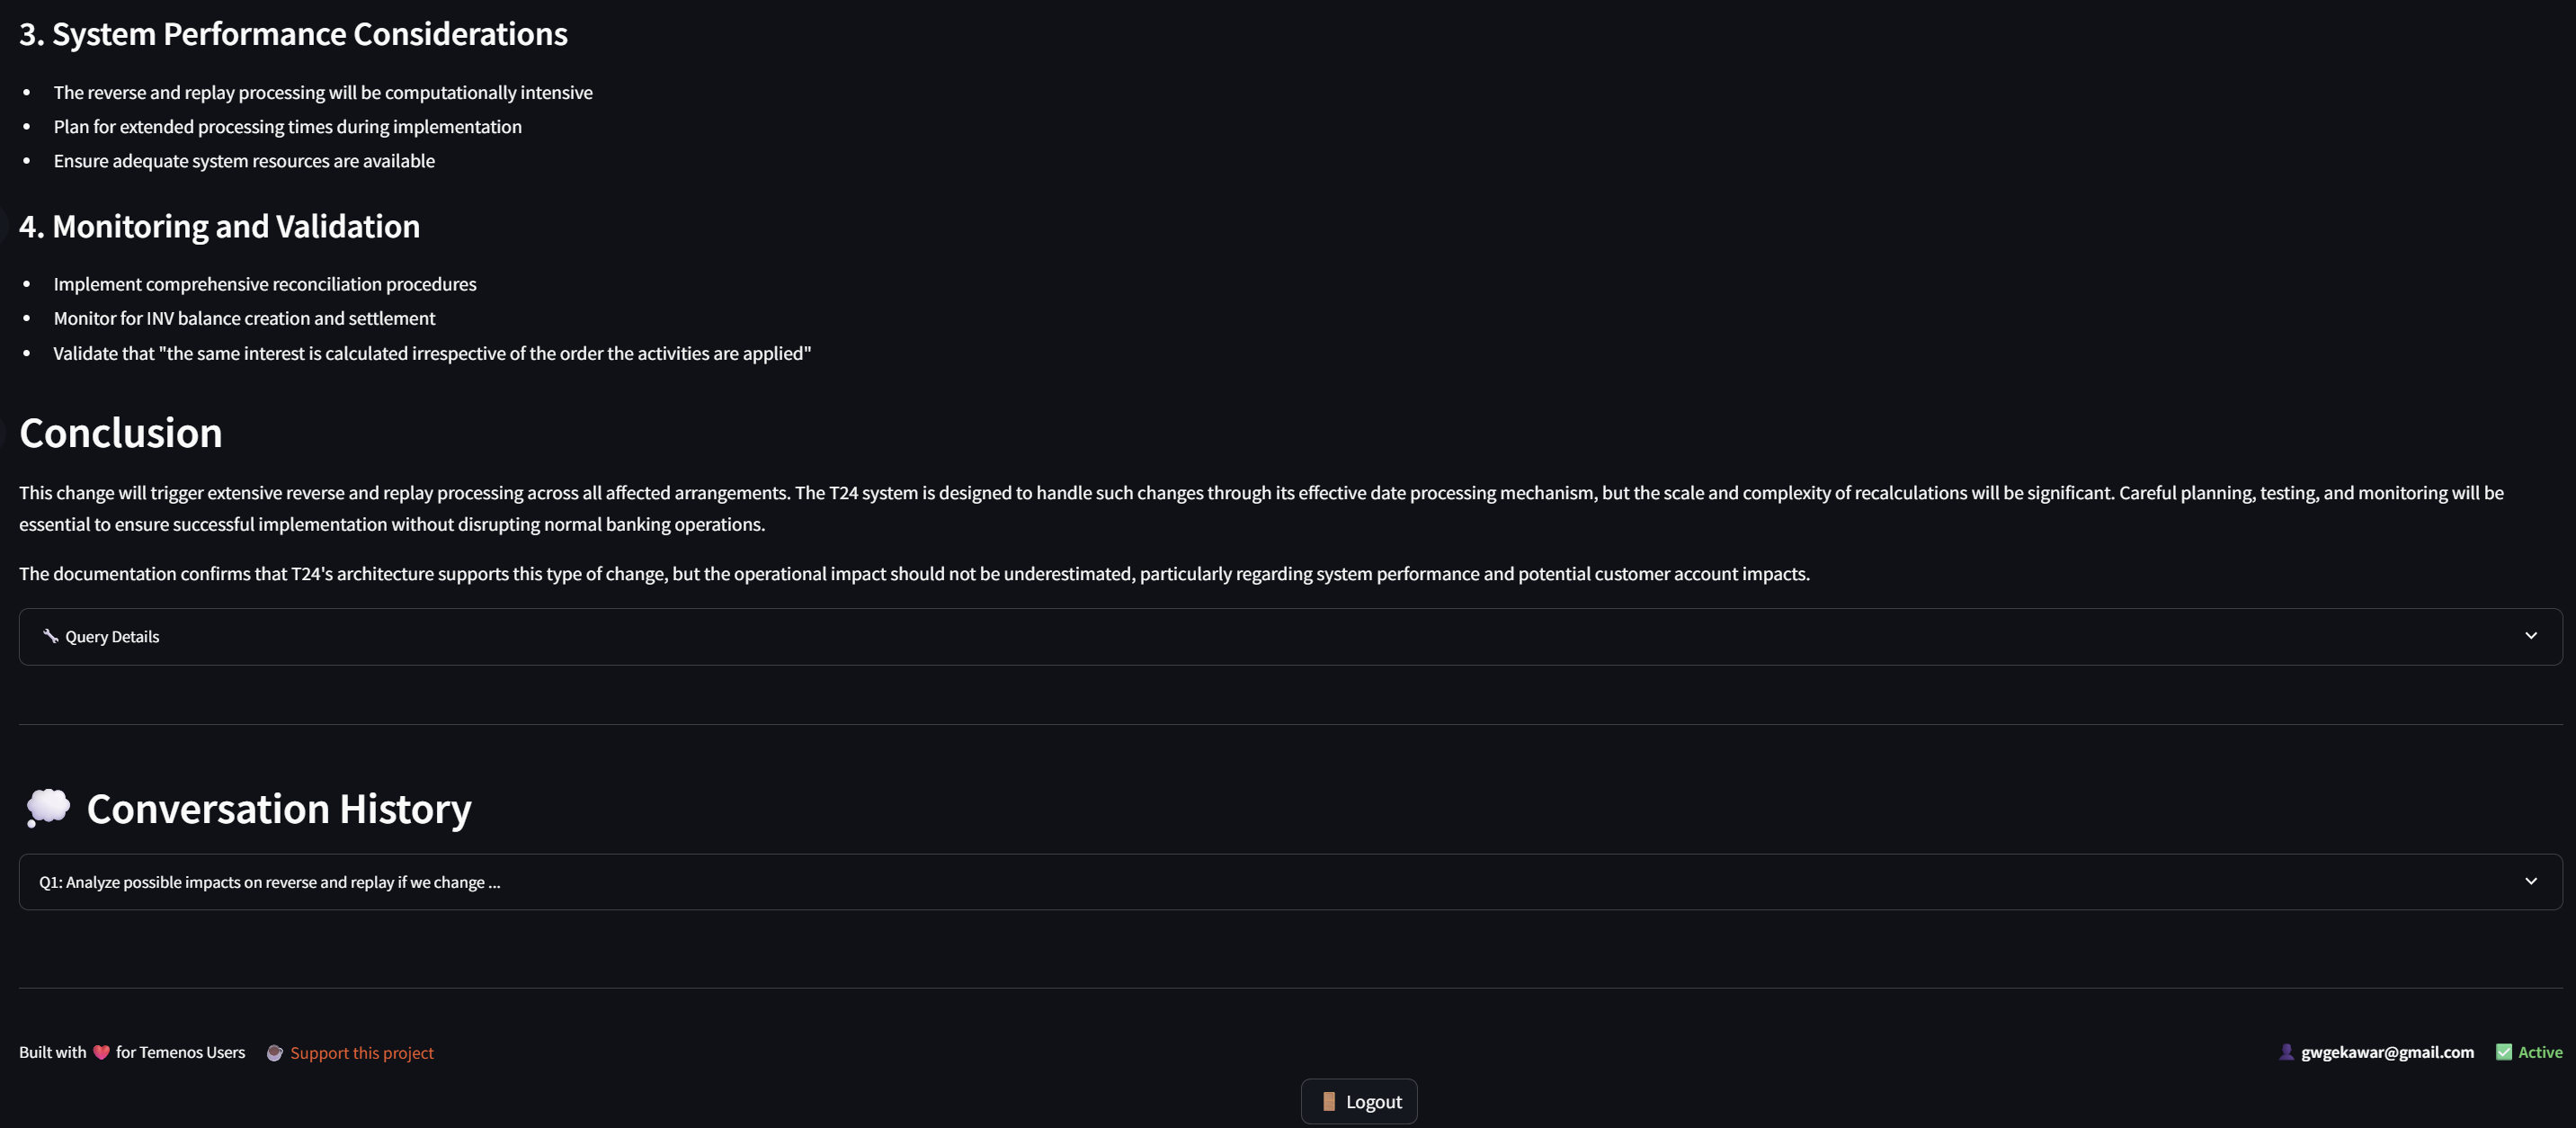Click the thought bubble icon near Conversation History
The height and width of the screenshot is (1128, 2576).
pos(47,808)
